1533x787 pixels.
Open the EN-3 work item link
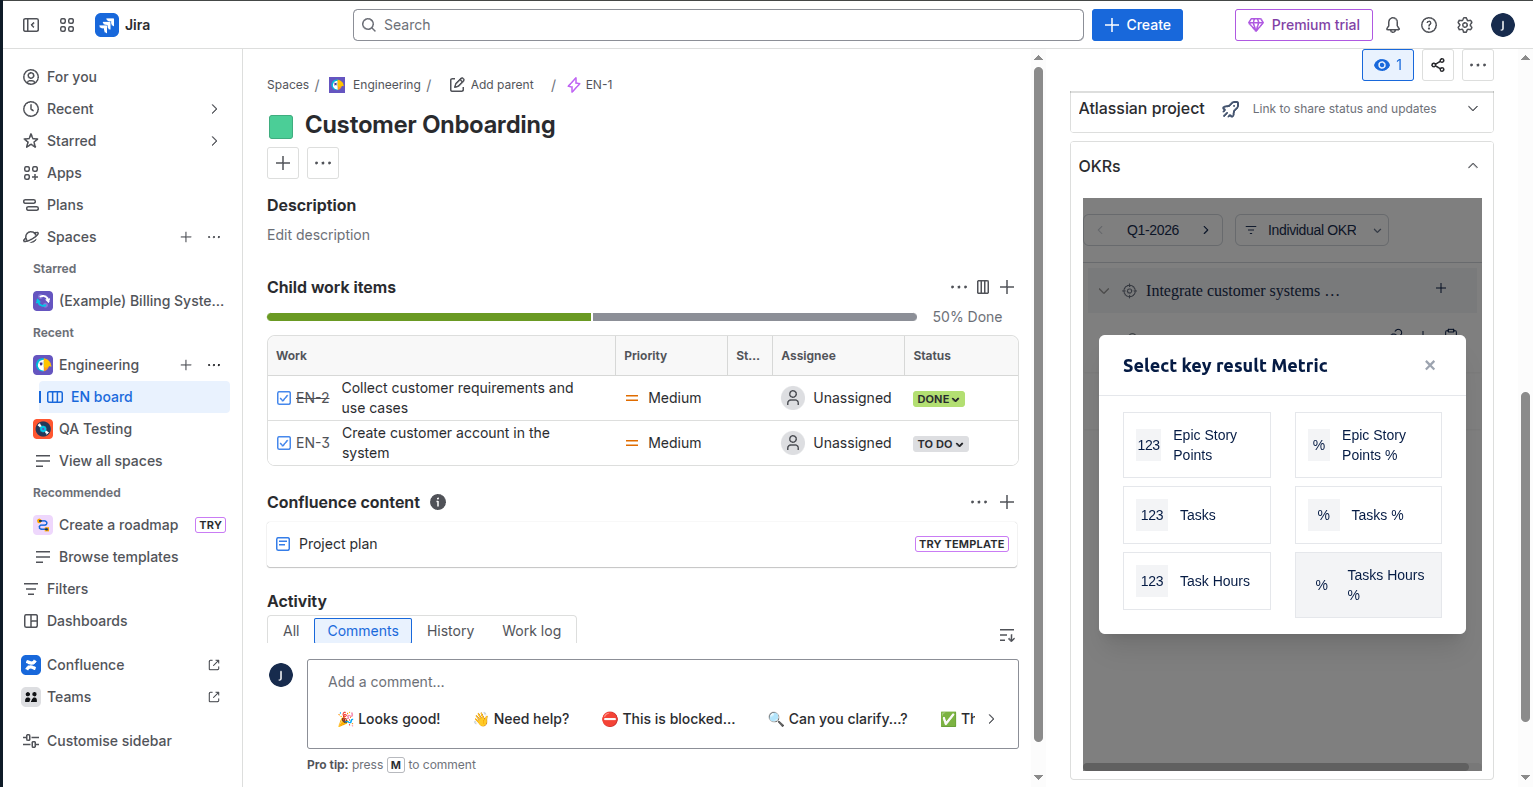click(313, 443)
